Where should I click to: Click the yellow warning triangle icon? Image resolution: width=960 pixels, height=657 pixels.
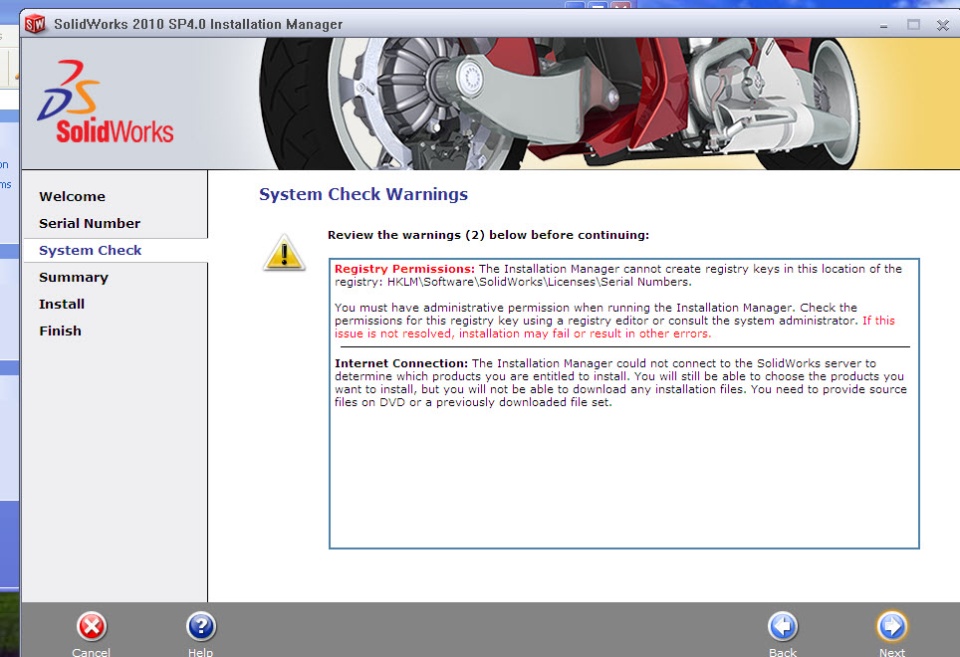[284, 253]
